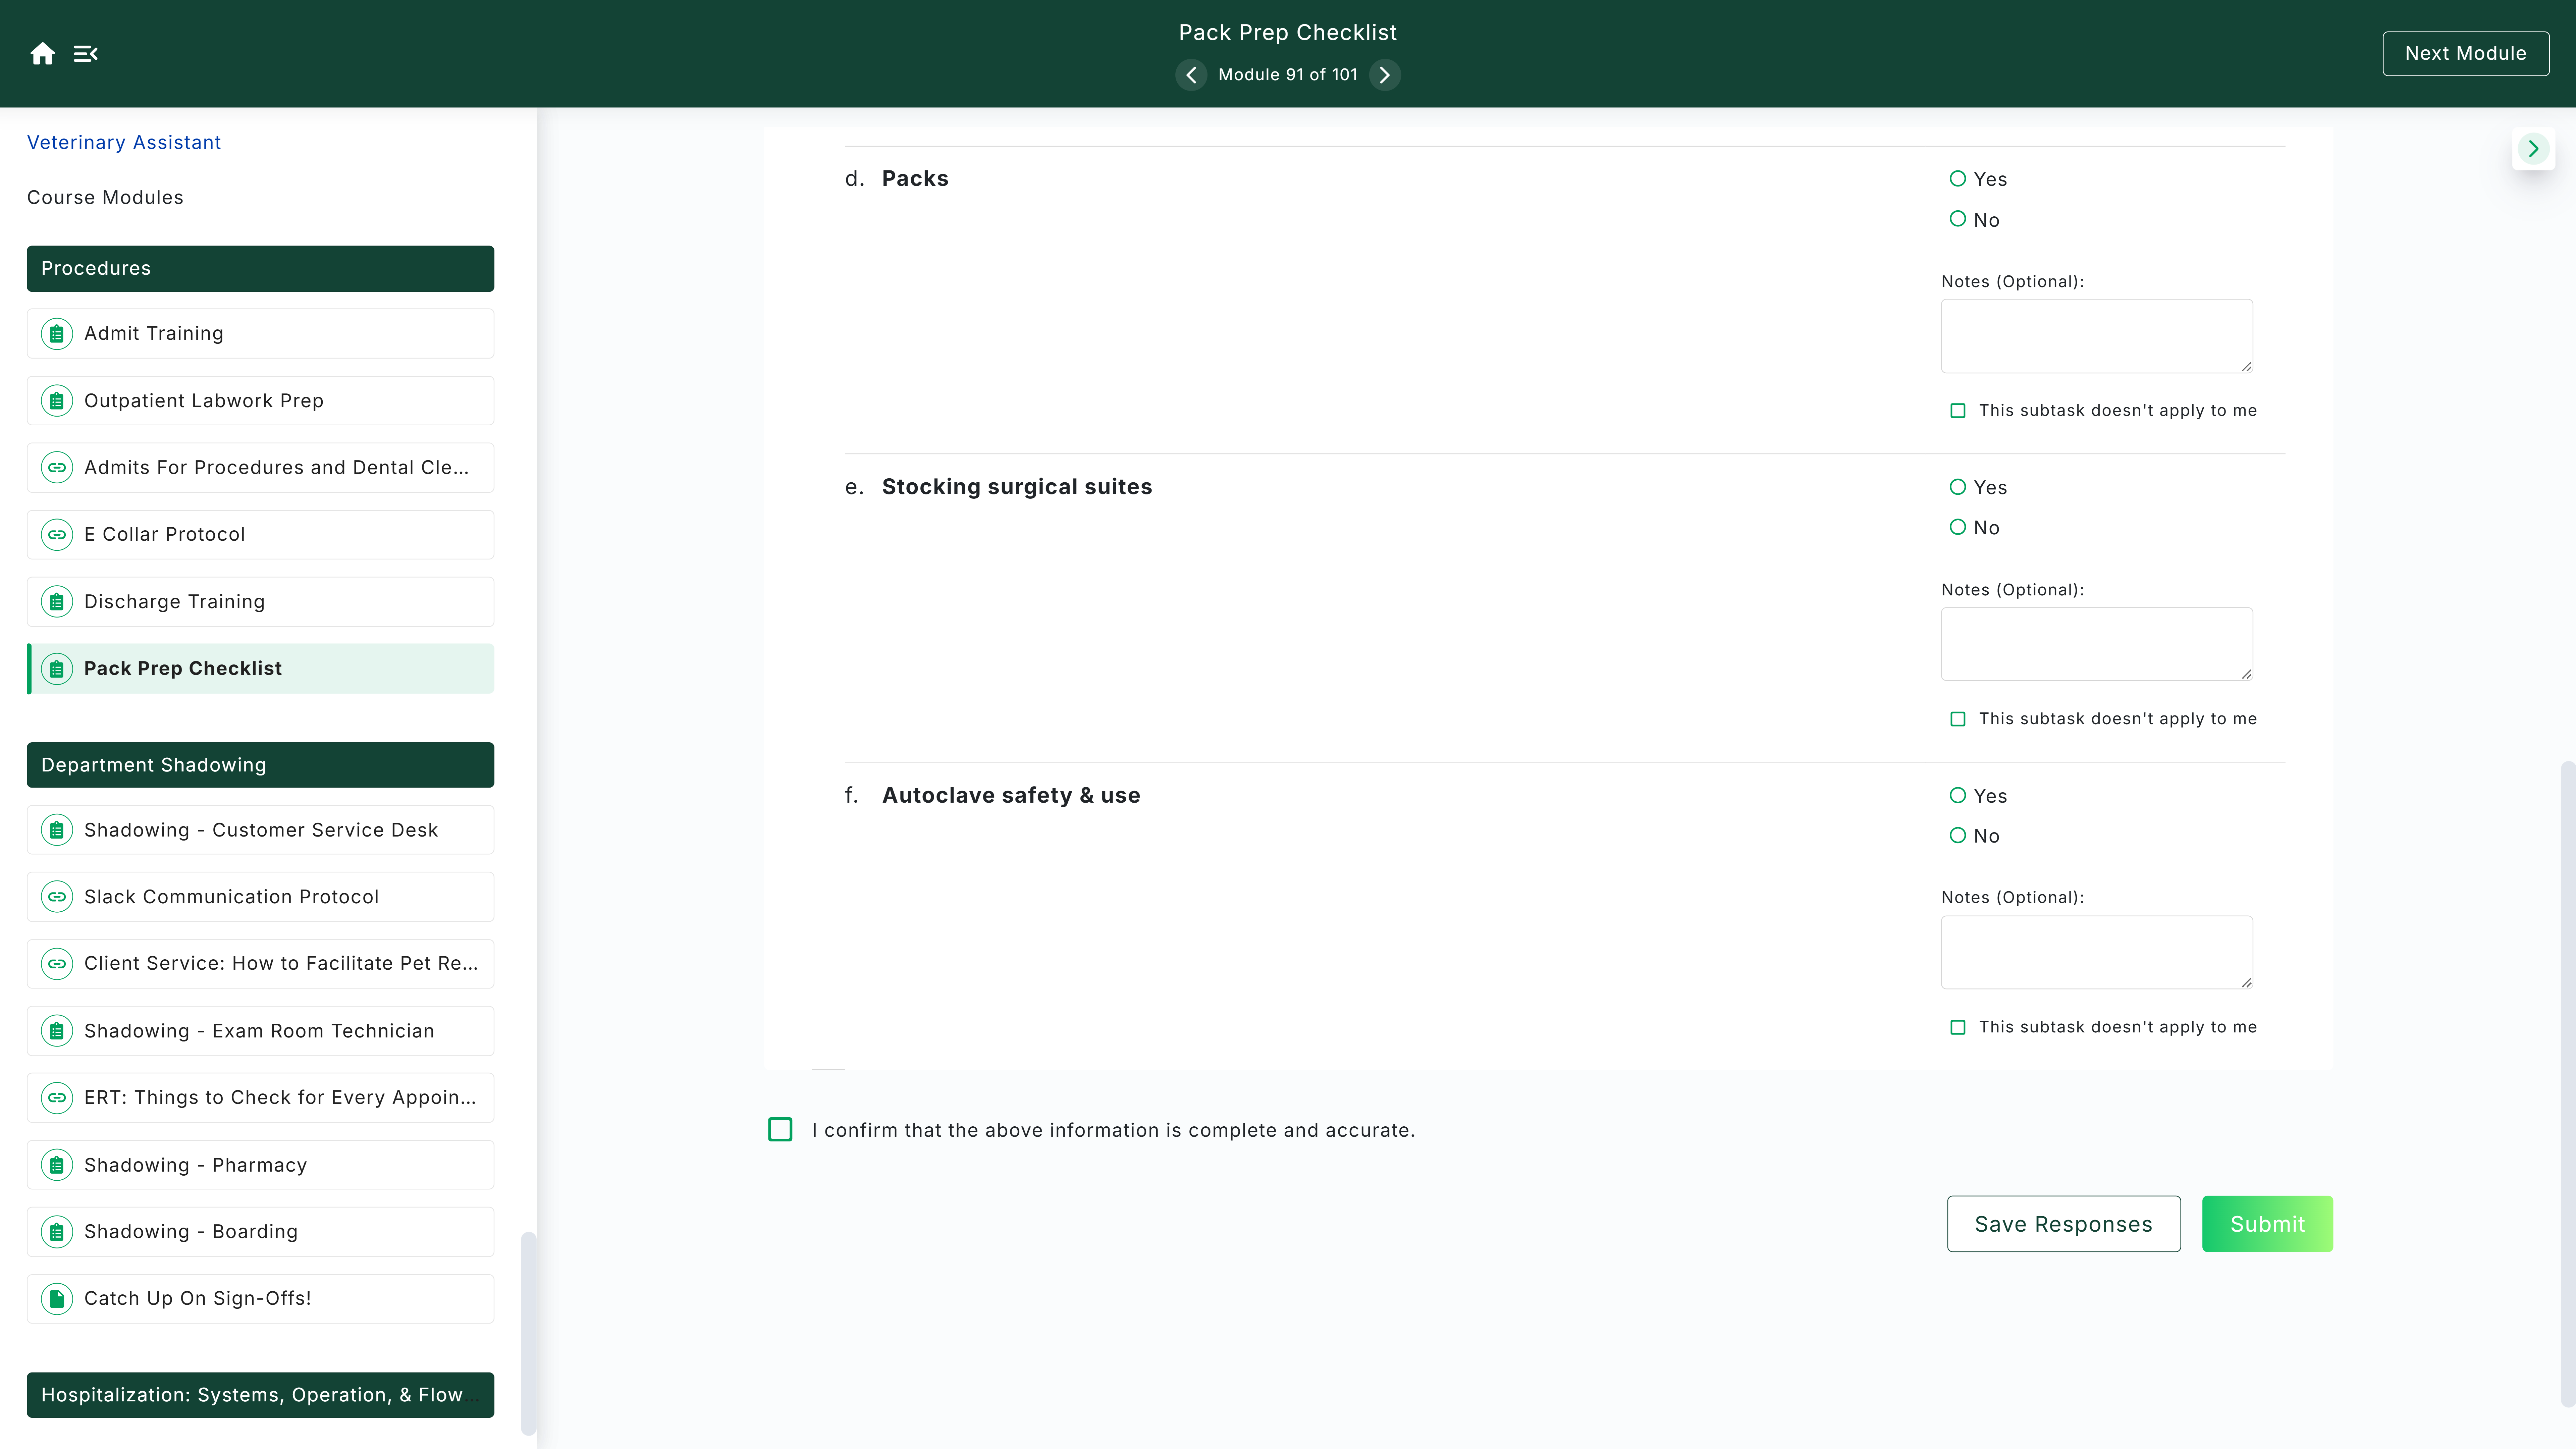This screenshot has width=2576, height=1449.
Task: Click the Stocking surgical suites notes field
Action: click(x=2097, y=644)
